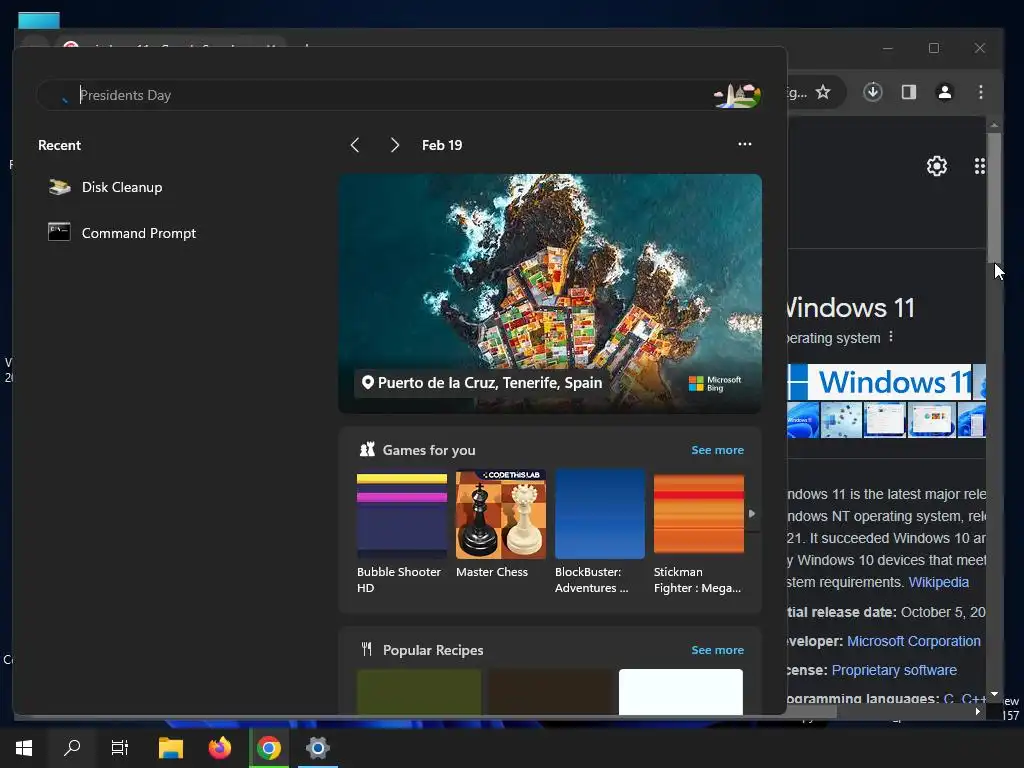Open more options beside Operating system subtitle
This screenshot has width=1024, height=768.
point(891,337)
